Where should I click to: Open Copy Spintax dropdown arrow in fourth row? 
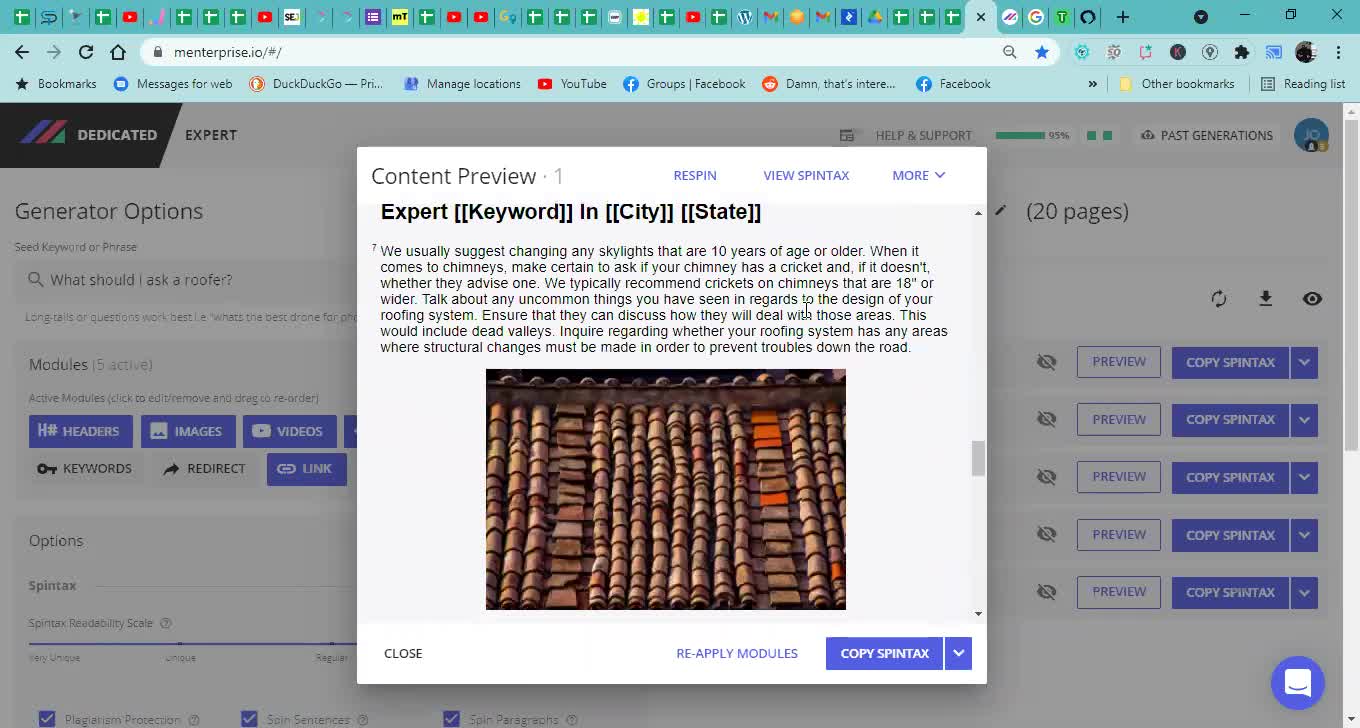1304,535
